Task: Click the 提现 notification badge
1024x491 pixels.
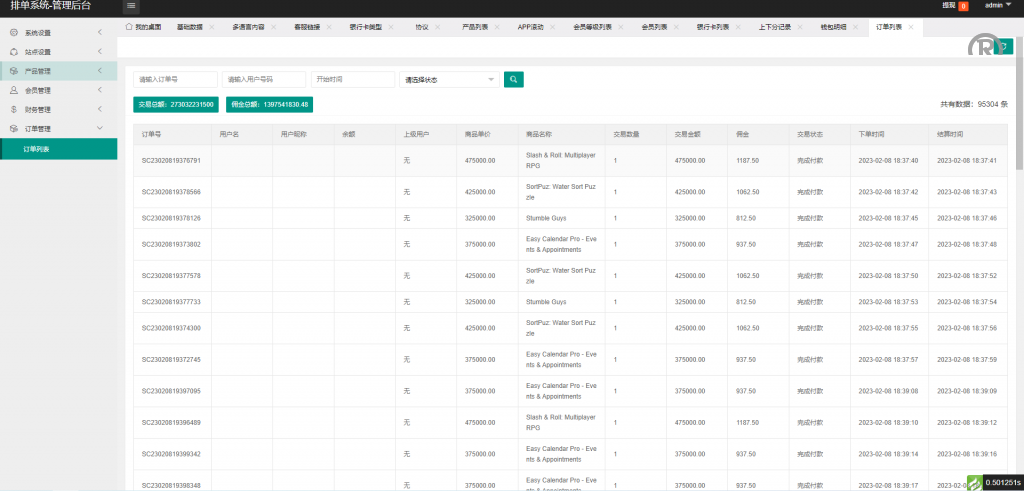Action: [963, 6]
